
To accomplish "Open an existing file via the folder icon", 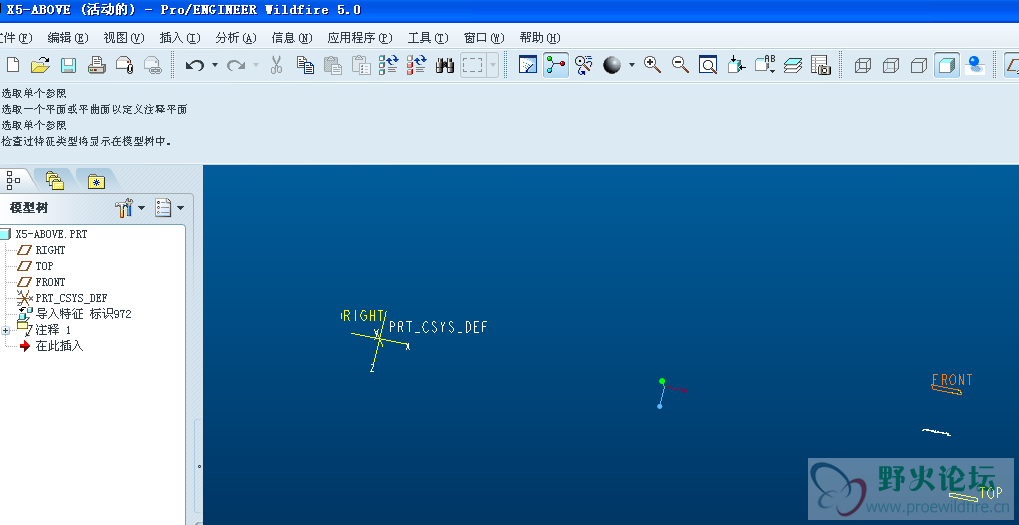I will point(40,65).
